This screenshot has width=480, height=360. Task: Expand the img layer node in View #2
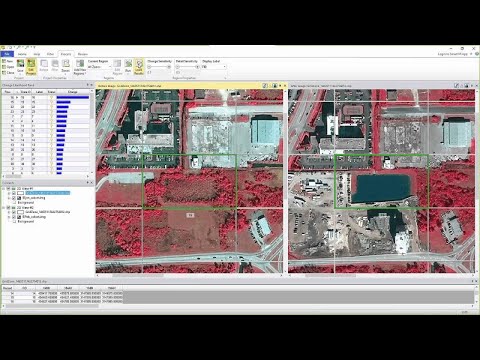9,217
